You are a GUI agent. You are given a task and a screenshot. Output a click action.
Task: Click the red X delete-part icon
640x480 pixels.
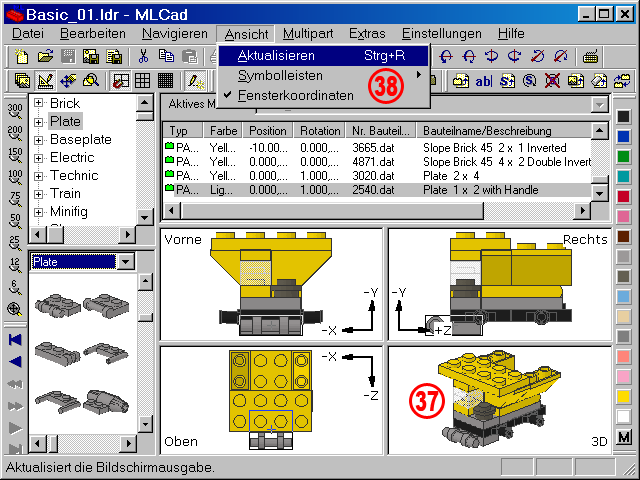552,81
